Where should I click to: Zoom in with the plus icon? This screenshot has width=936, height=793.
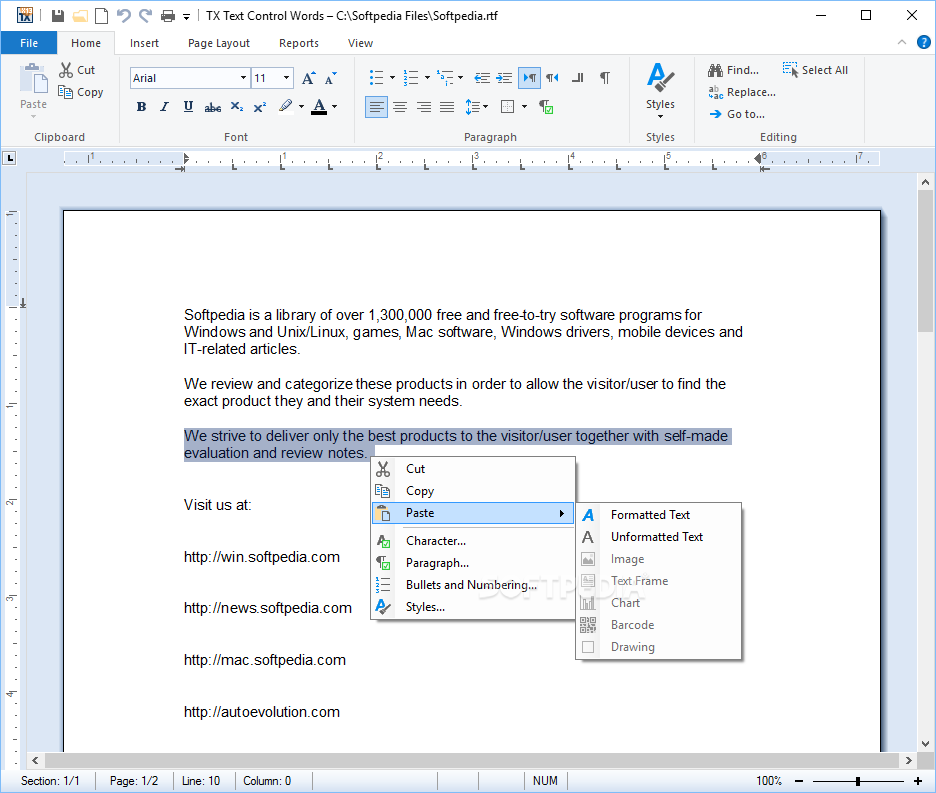(x=918, y=781)
